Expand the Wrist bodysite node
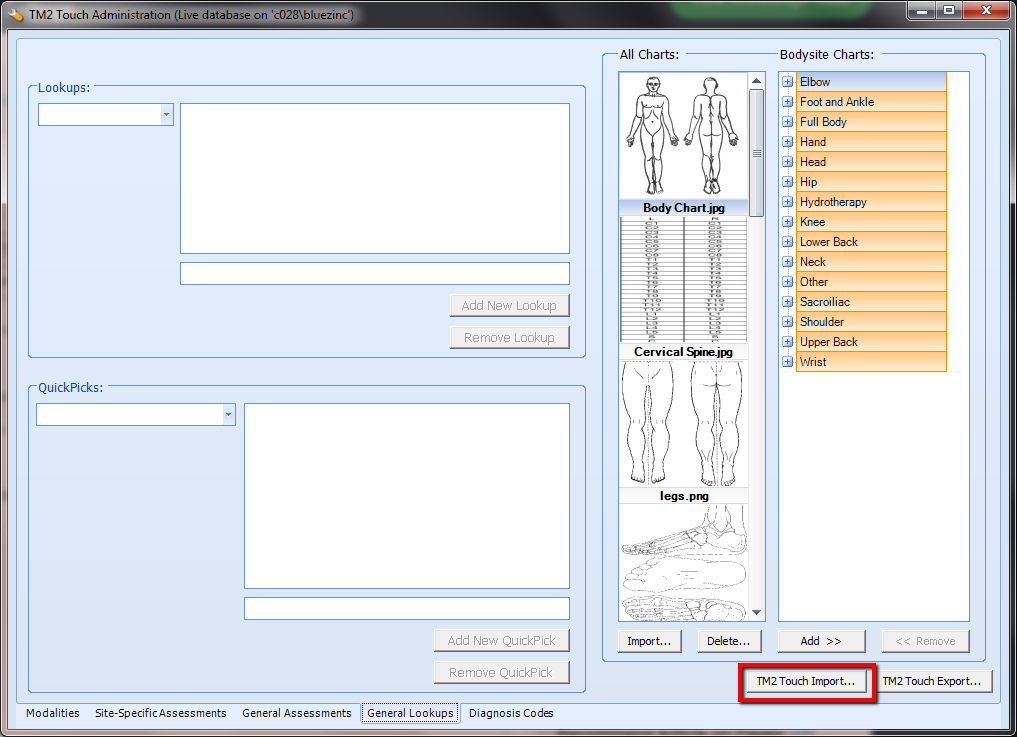1017x737 pixels. (x=787, y=361)
